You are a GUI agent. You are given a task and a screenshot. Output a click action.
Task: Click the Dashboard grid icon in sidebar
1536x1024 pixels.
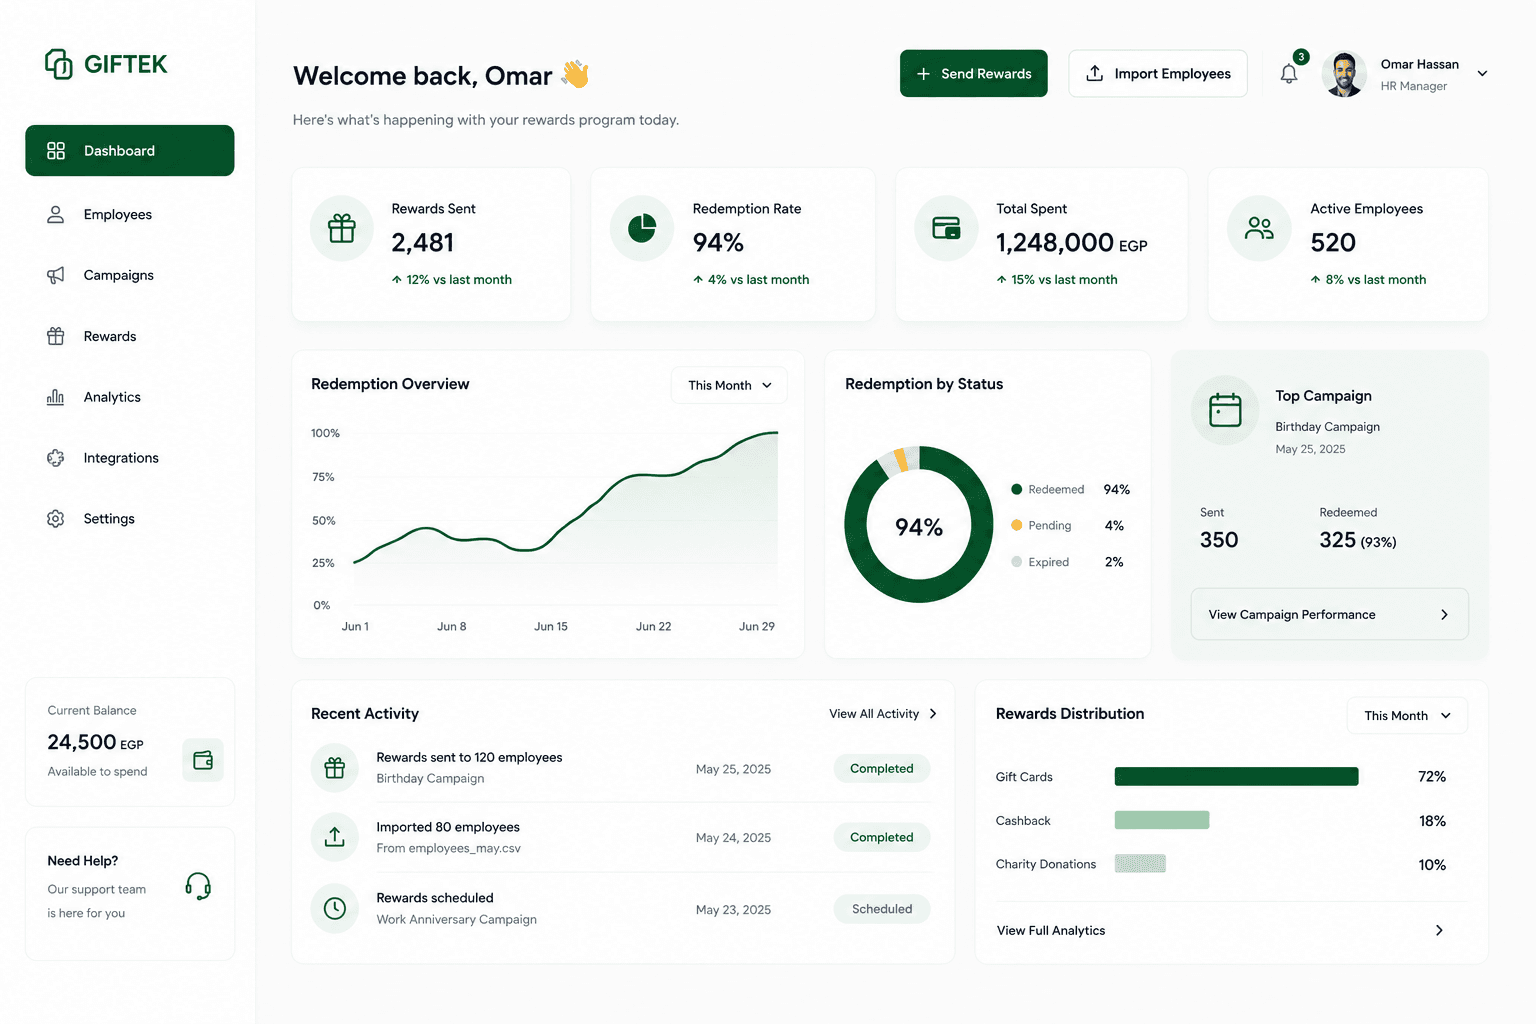56,151
